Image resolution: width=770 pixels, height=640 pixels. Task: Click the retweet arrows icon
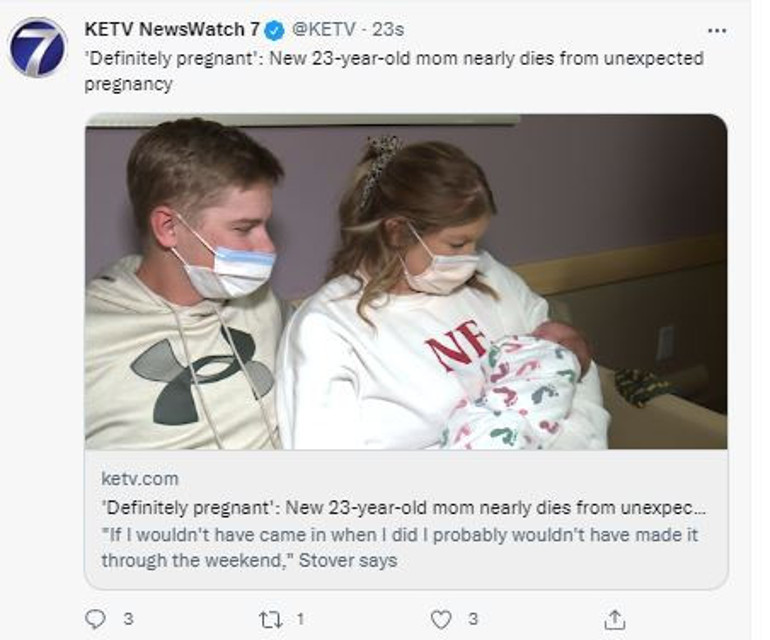pyautogui.click(x=269, y=619)
